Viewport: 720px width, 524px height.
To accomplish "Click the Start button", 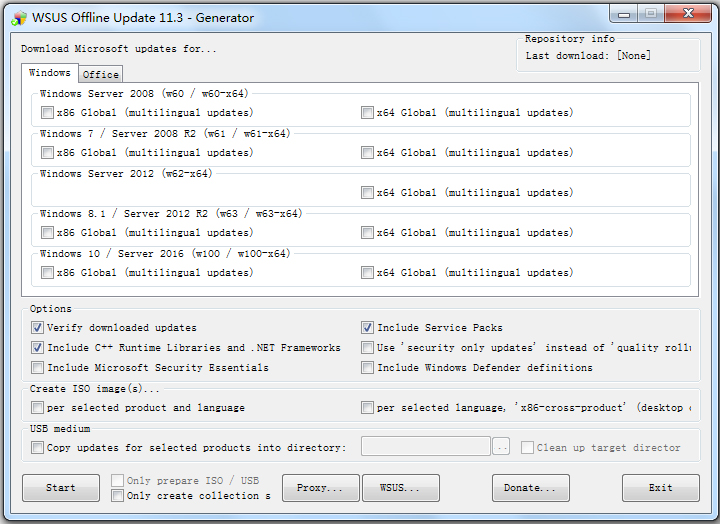I will pos(61,488).
